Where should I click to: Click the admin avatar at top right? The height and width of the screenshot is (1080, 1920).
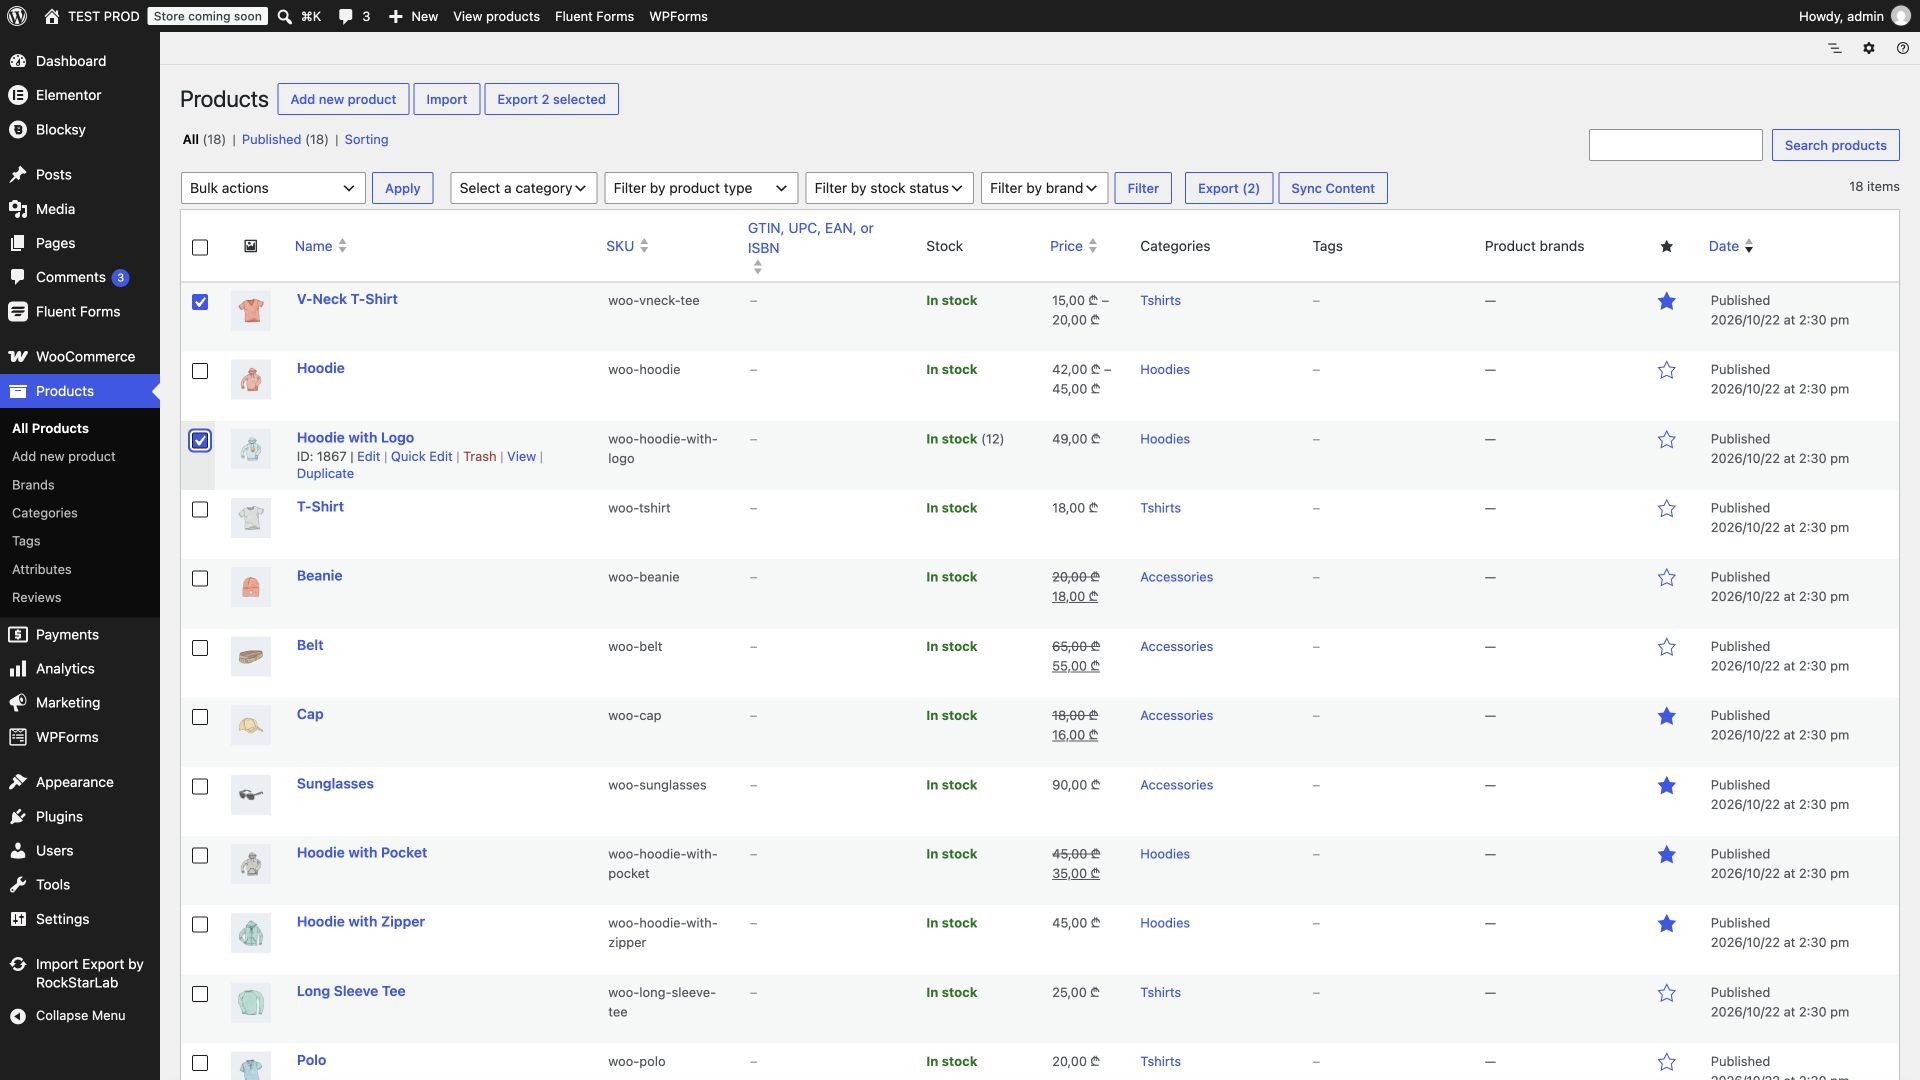click(1900, 16)
